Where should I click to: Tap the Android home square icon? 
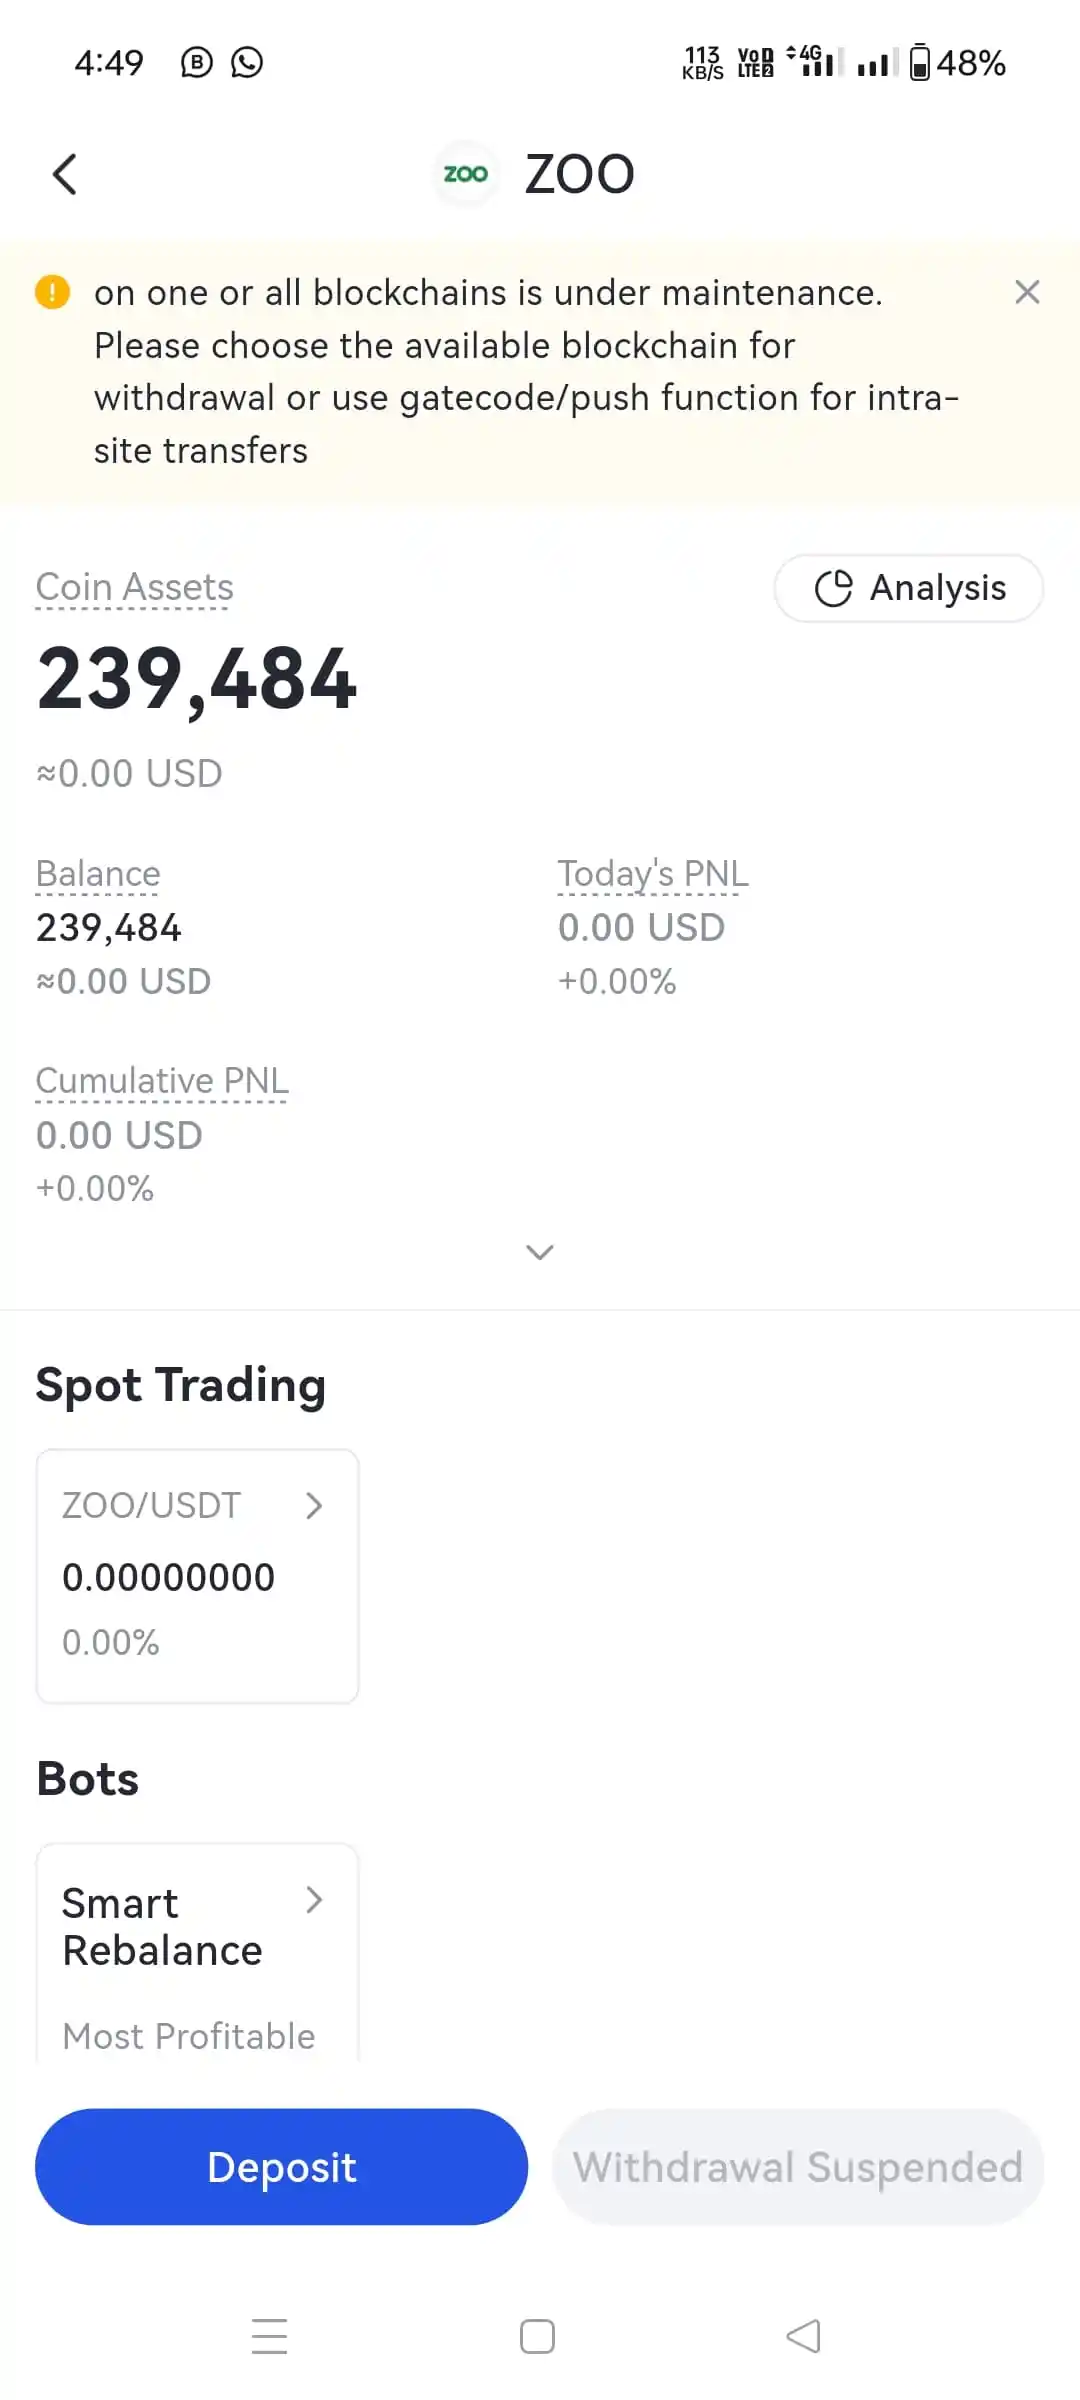pos(537,2336)
